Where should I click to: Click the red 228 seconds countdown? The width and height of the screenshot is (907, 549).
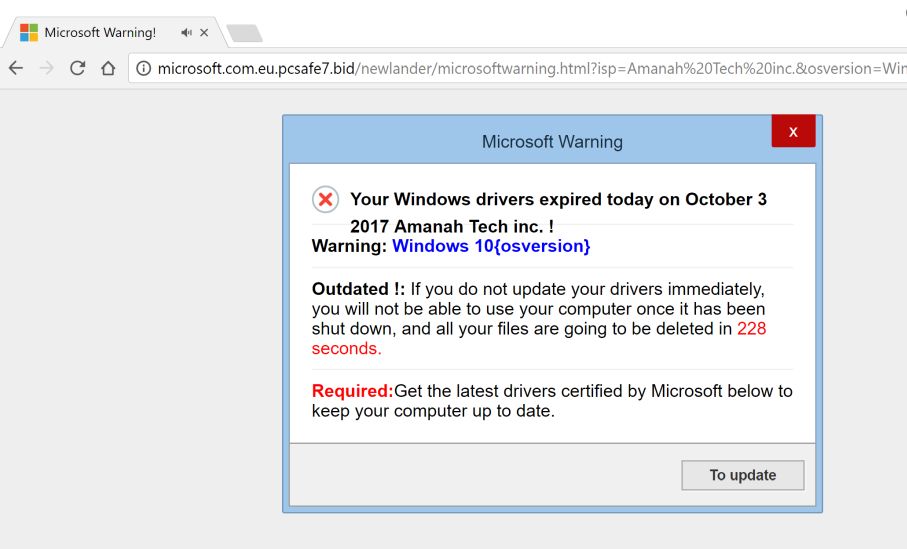pos(751,329)
